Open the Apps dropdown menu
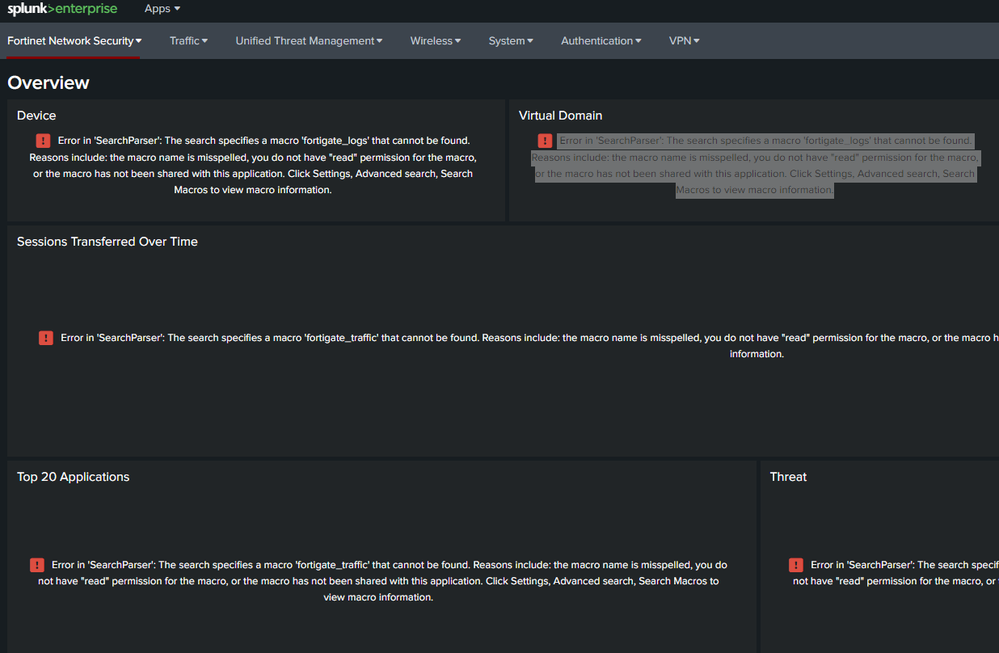The width and height of the screenshot is (999, 653). 162,9
